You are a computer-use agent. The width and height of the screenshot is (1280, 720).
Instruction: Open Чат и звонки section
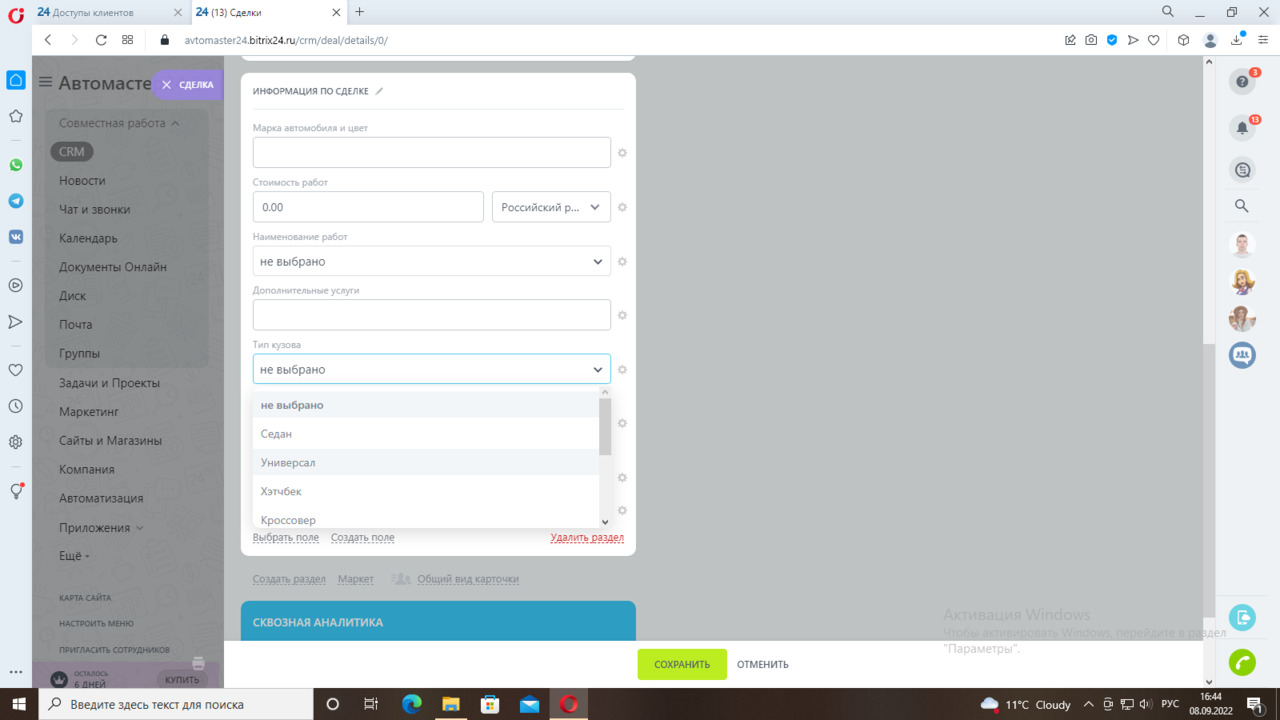[x=94, y=210]
